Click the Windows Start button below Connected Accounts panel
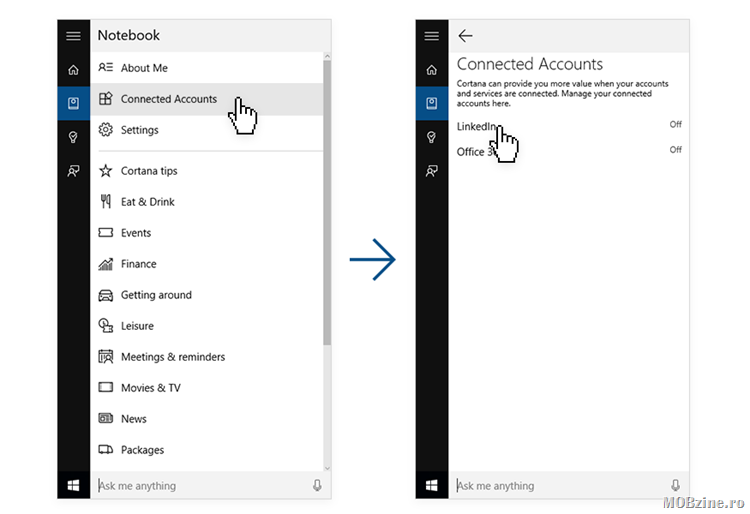The width and height of the screenshot is (750, 514). point(432,486)
